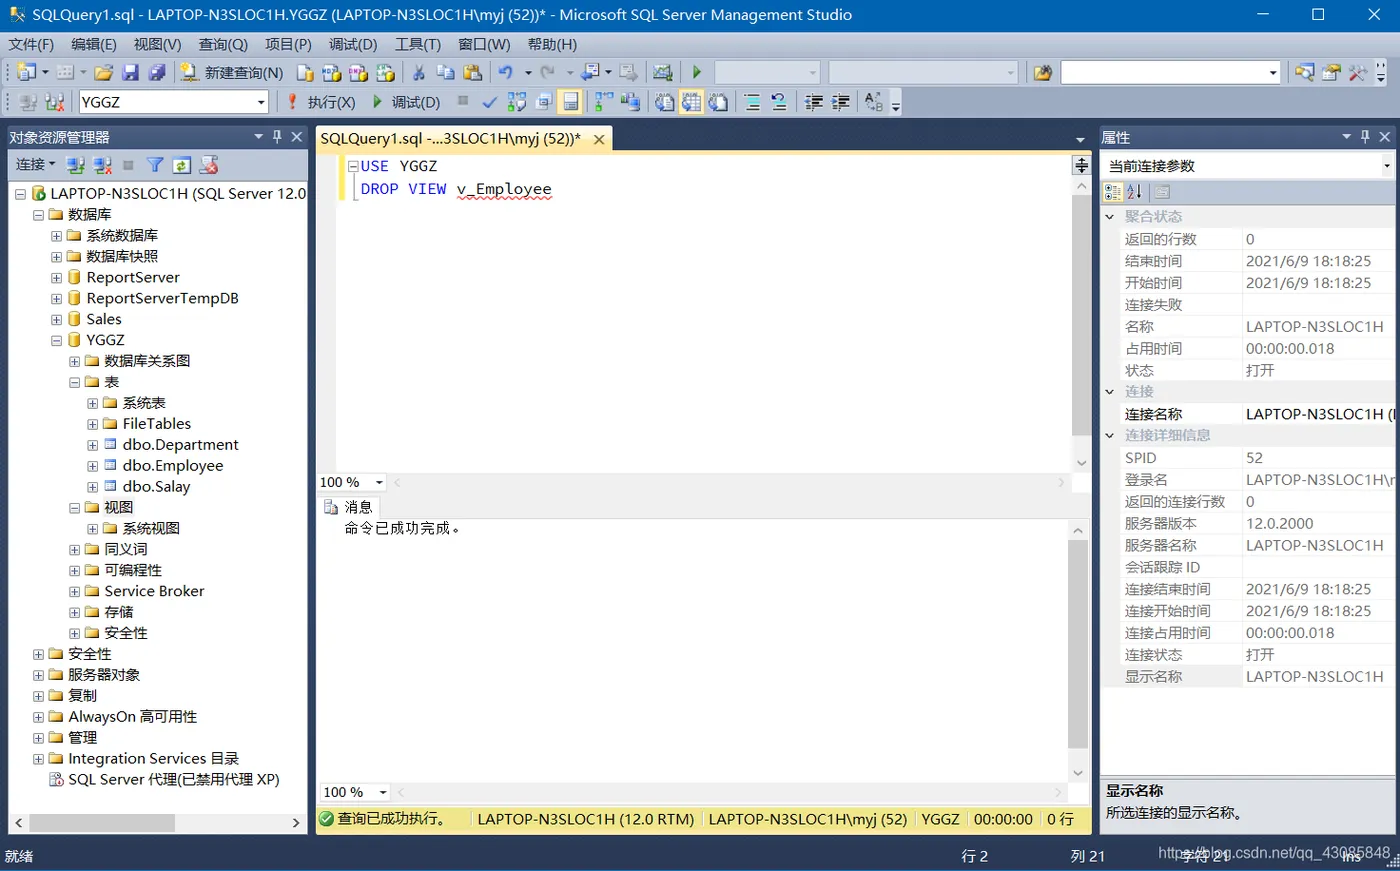Toggle Include Actual Execution Plan button
Viewport: 1400px width, 871px height.
click(603, 102)
